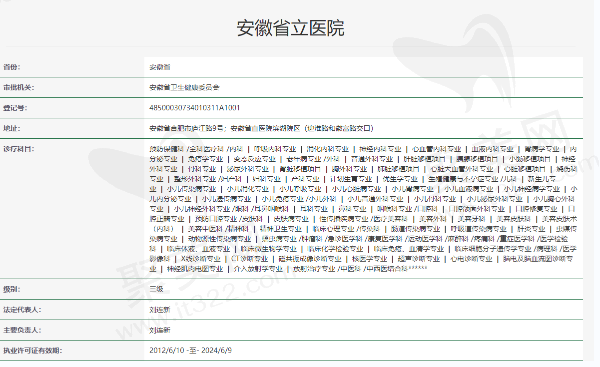Click the 主要负责人 row label
The width and height of the screenshot is (600, 367).
pos(22,330)
